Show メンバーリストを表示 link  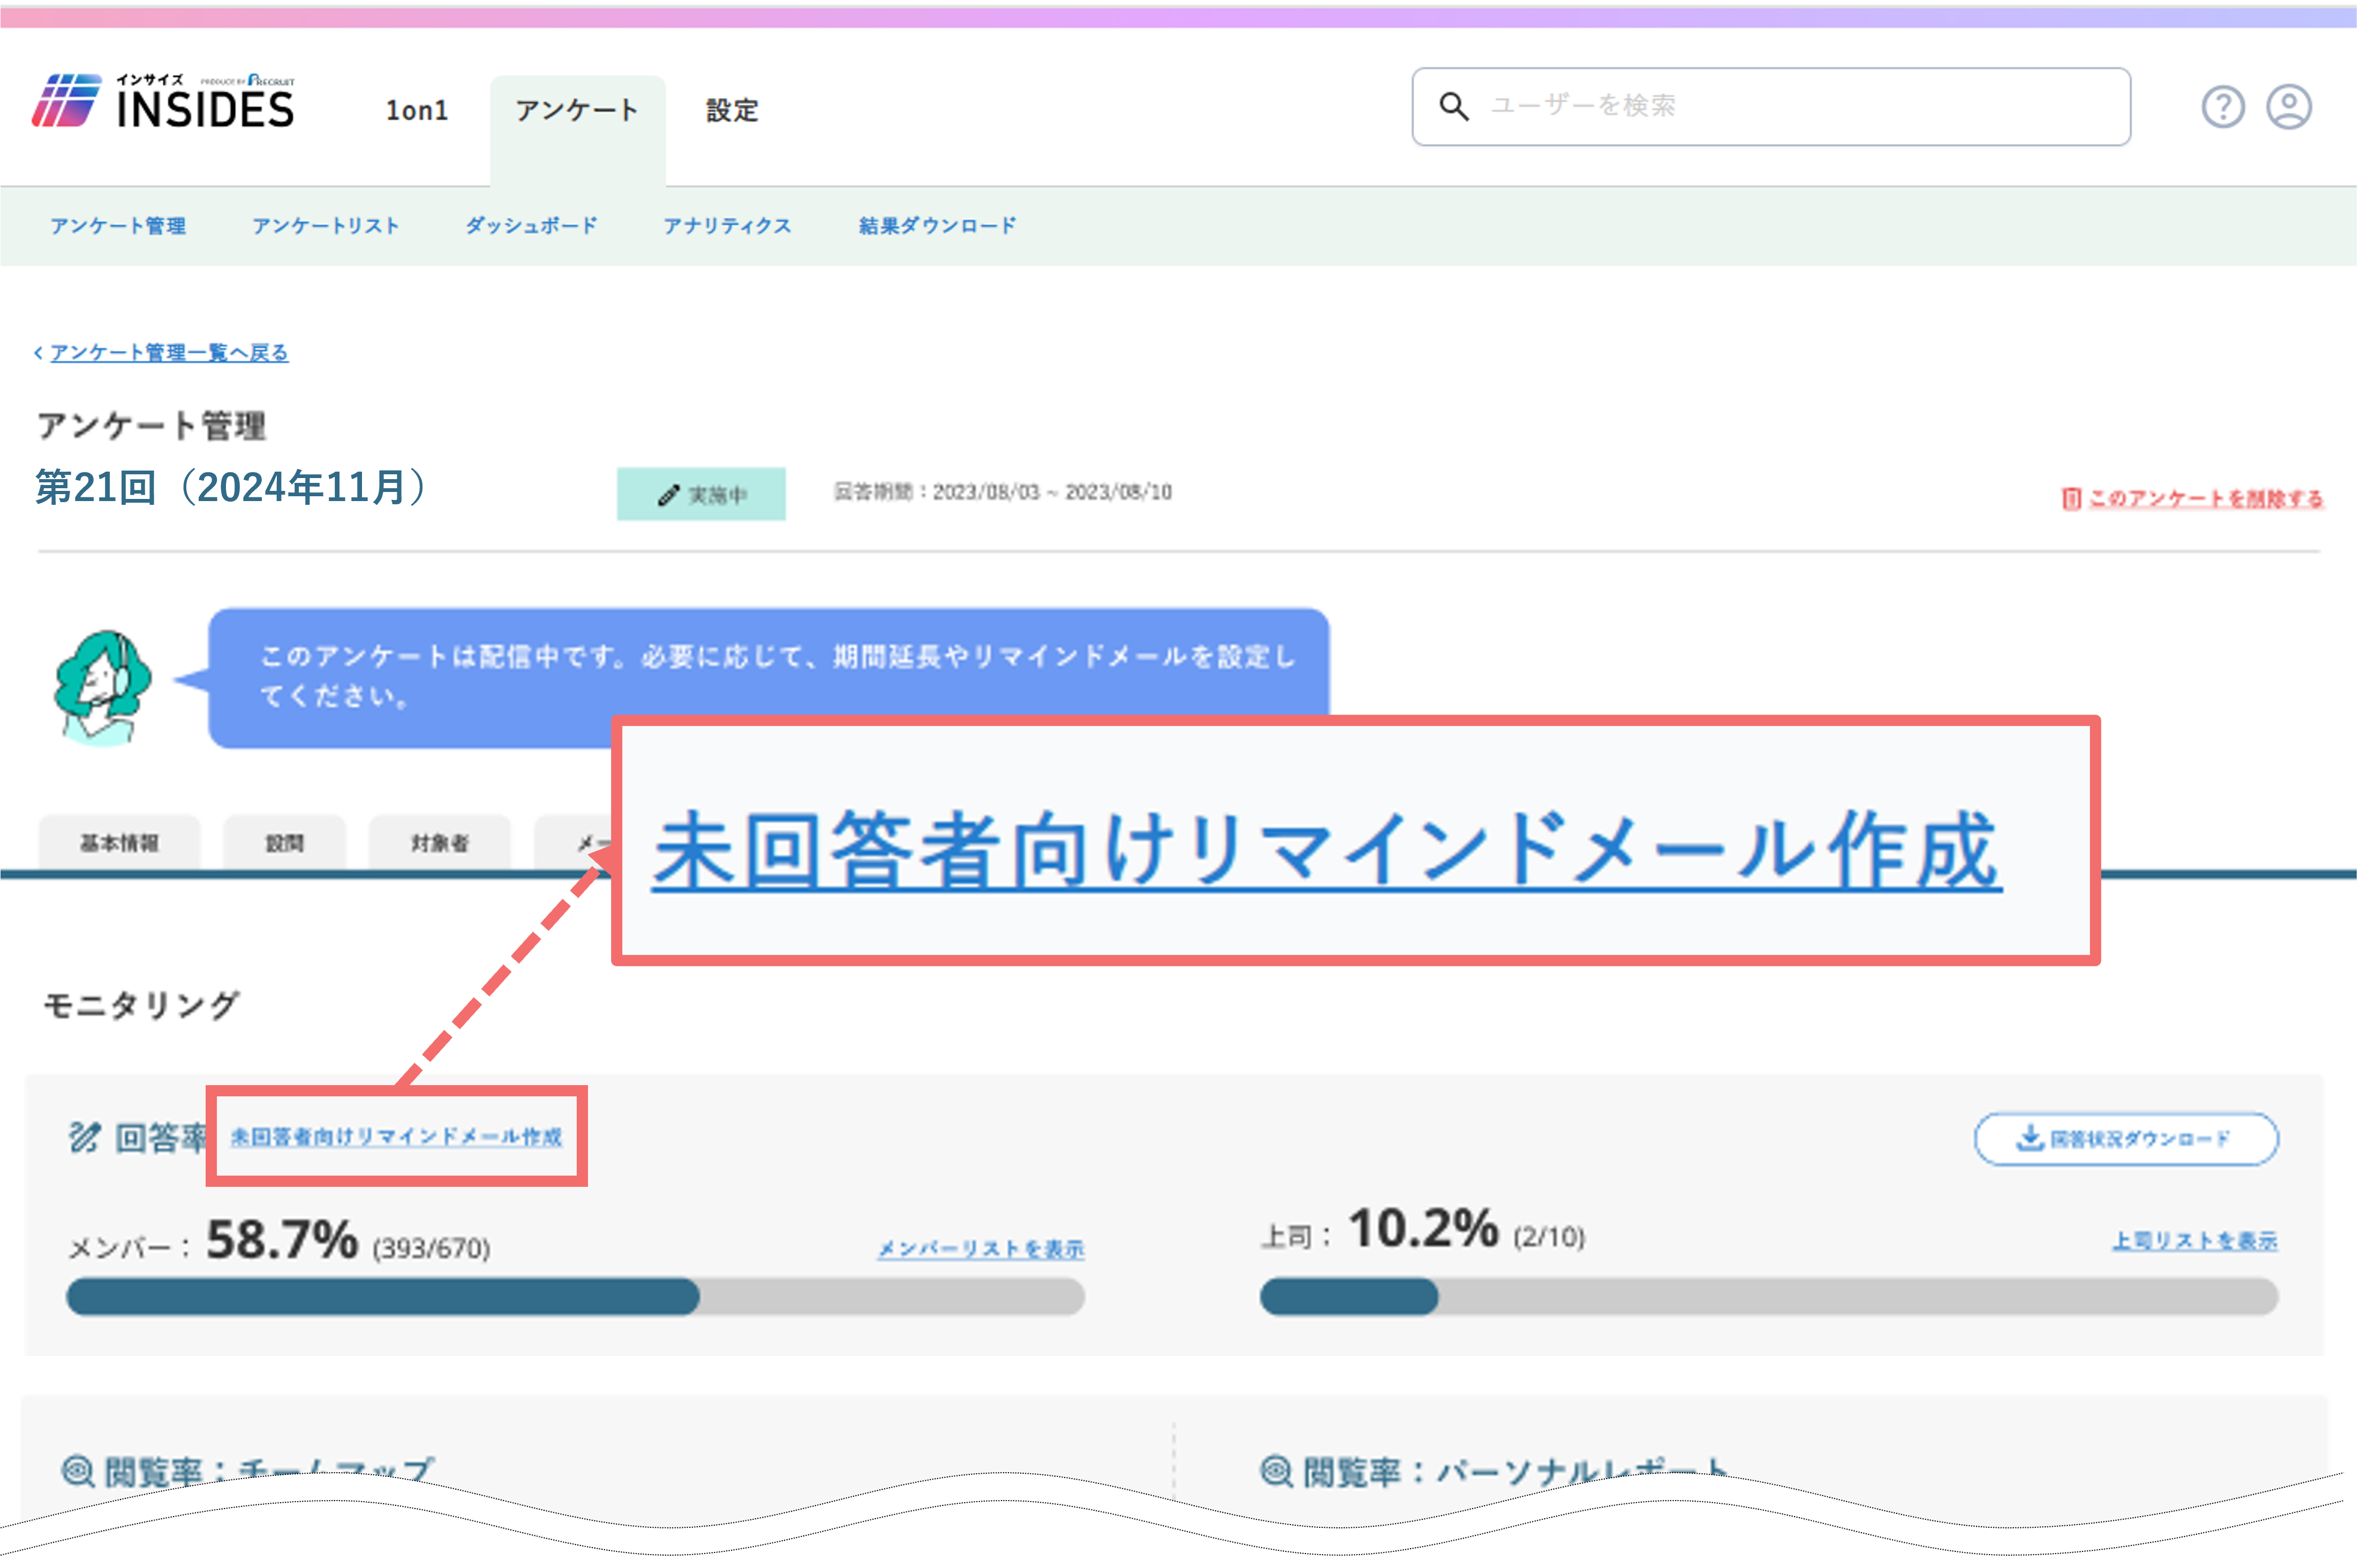[981, 1249]
